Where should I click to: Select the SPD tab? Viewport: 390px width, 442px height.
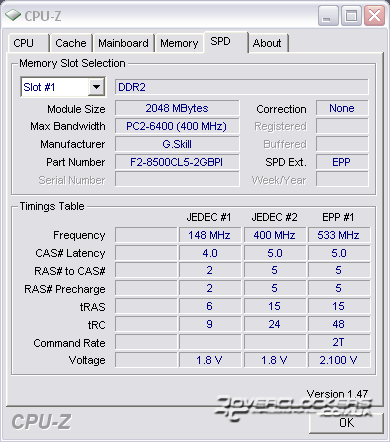pyautogui.click(x=226, y=42)
